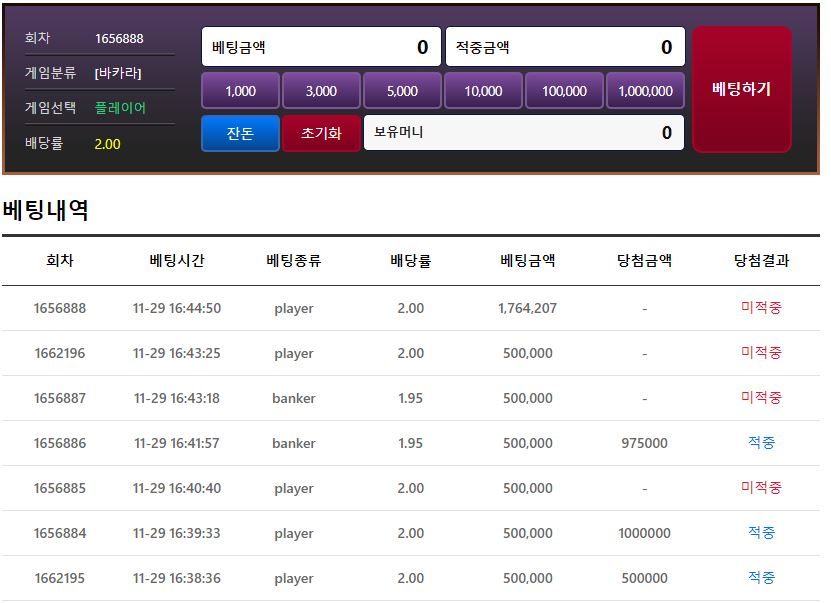Image resolution: width=831 pixels, height=603 pixels.
Task: Click the 975000 winning amount cell
Action: coord(644,443)
